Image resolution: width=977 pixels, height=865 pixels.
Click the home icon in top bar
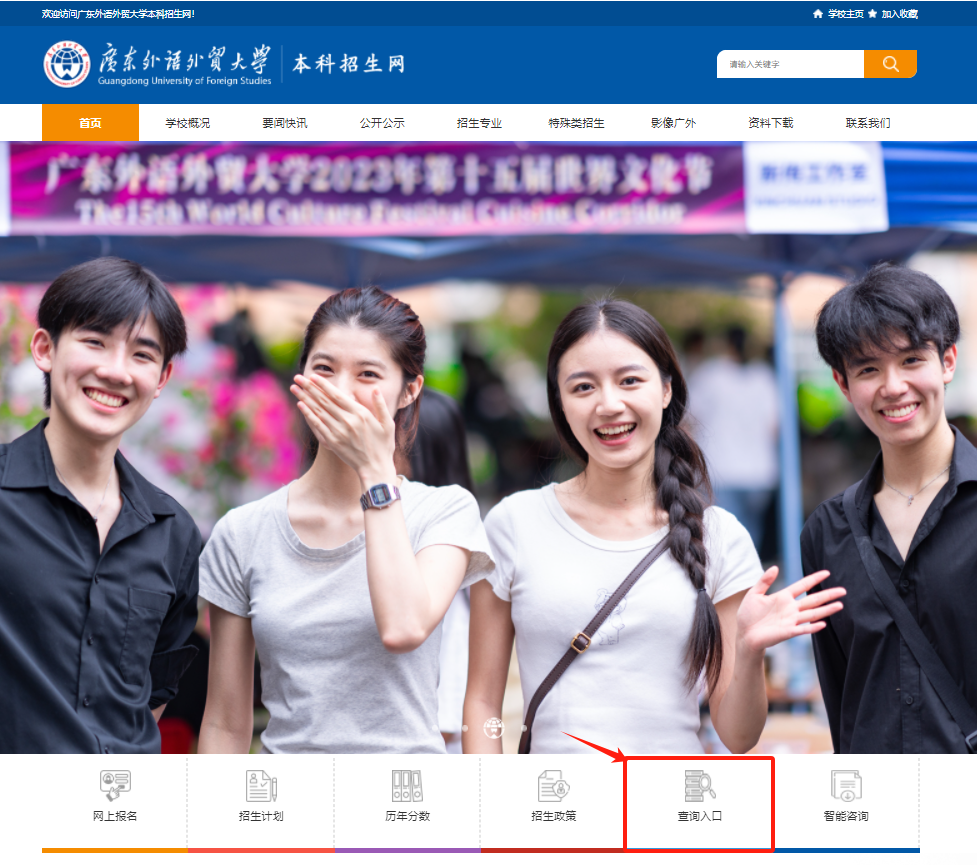tap(817, 14)
